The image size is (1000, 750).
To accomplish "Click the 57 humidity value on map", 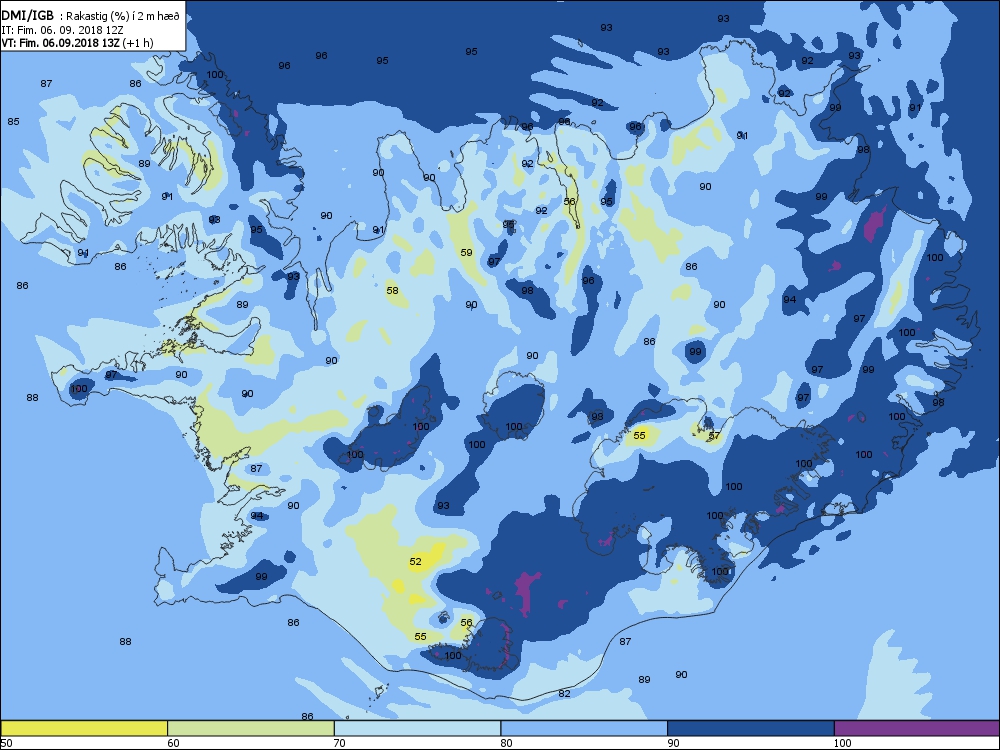I will (x=714, y=436).
